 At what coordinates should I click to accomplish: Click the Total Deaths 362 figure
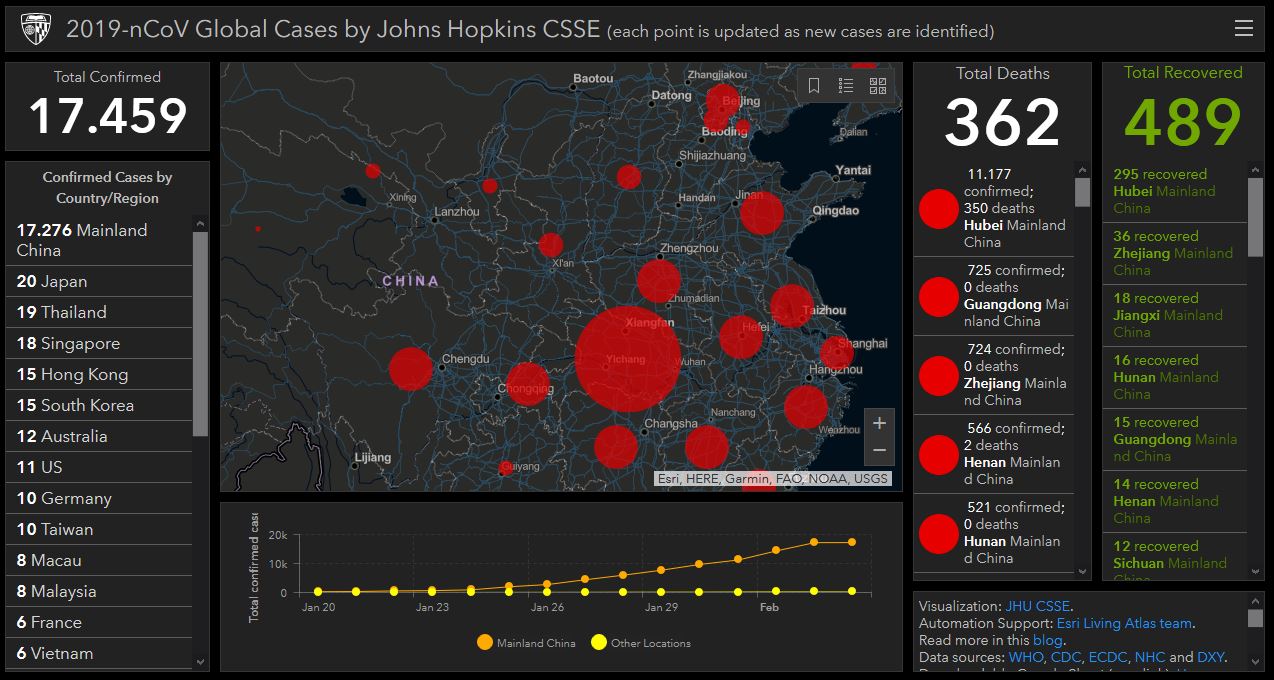[1002, 123]
